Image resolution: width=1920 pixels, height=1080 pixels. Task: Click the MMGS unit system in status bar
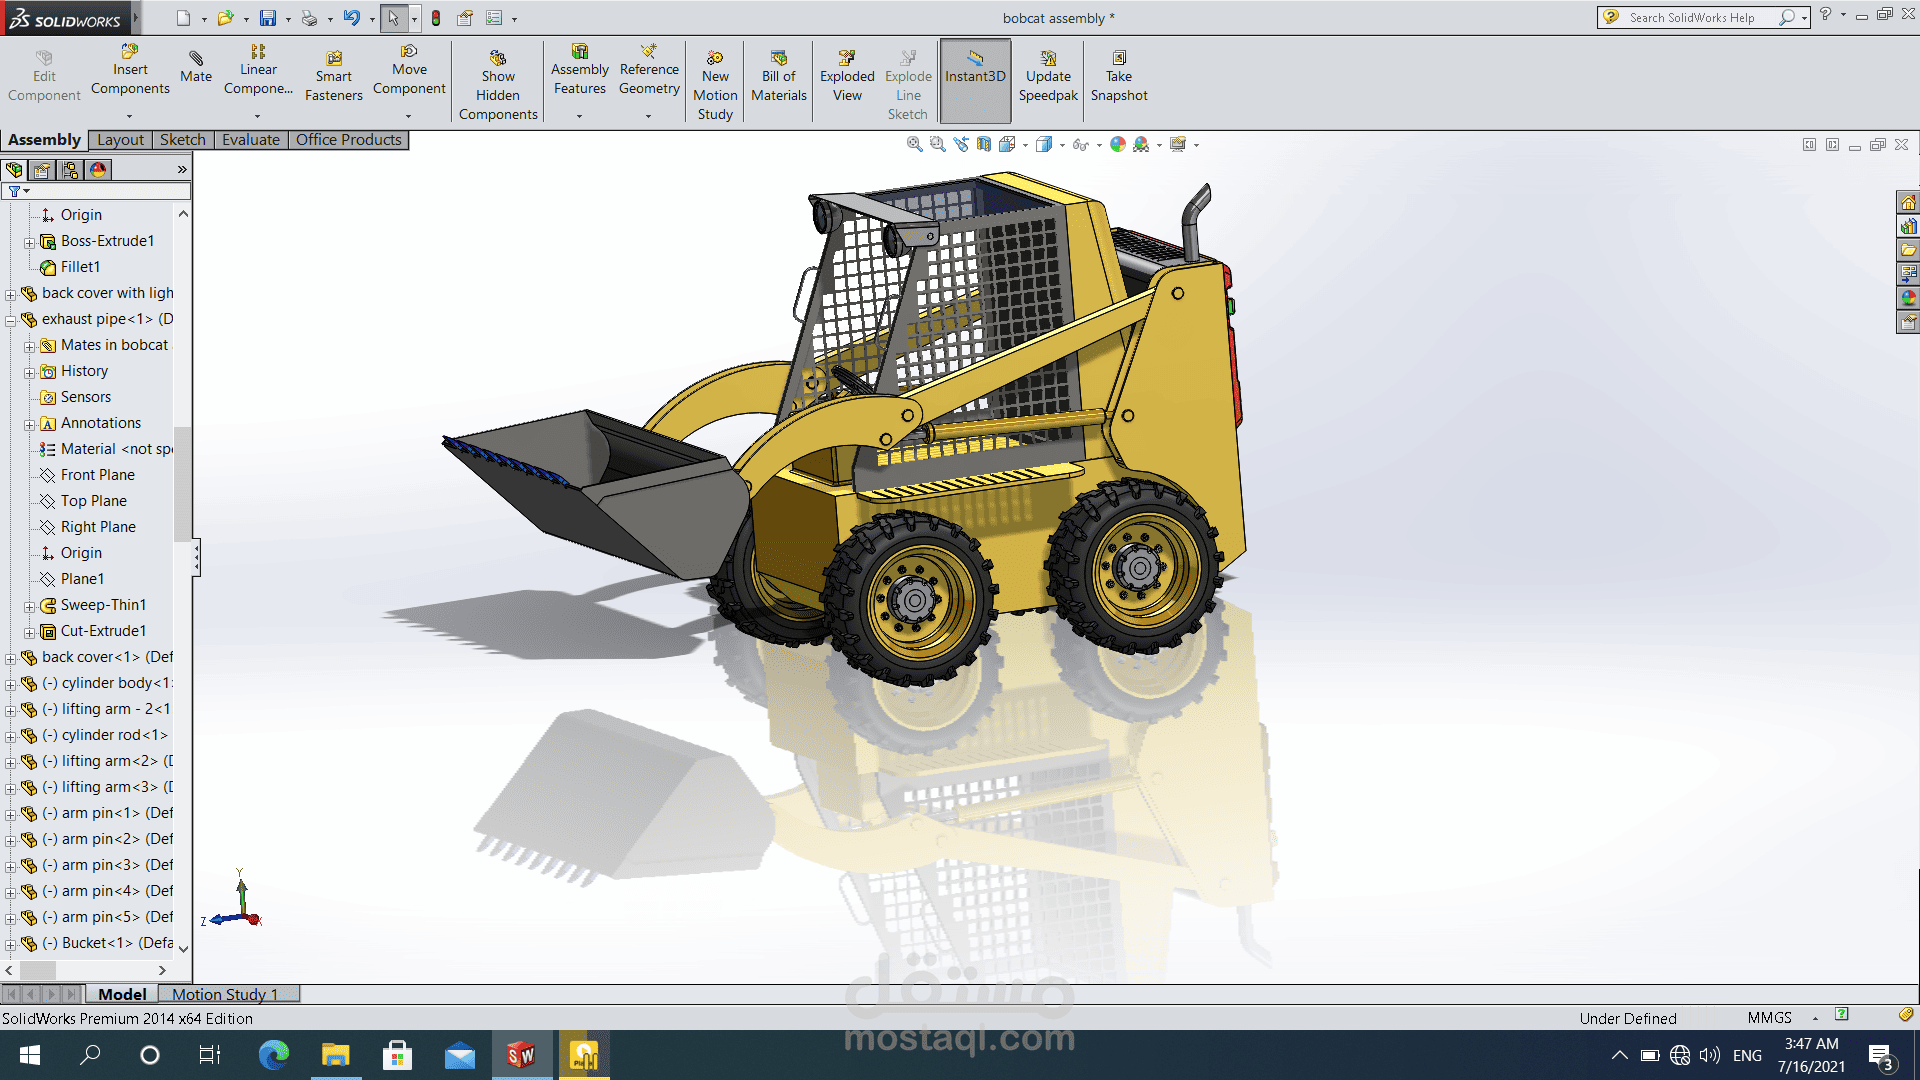(x=1769, y=1018)
